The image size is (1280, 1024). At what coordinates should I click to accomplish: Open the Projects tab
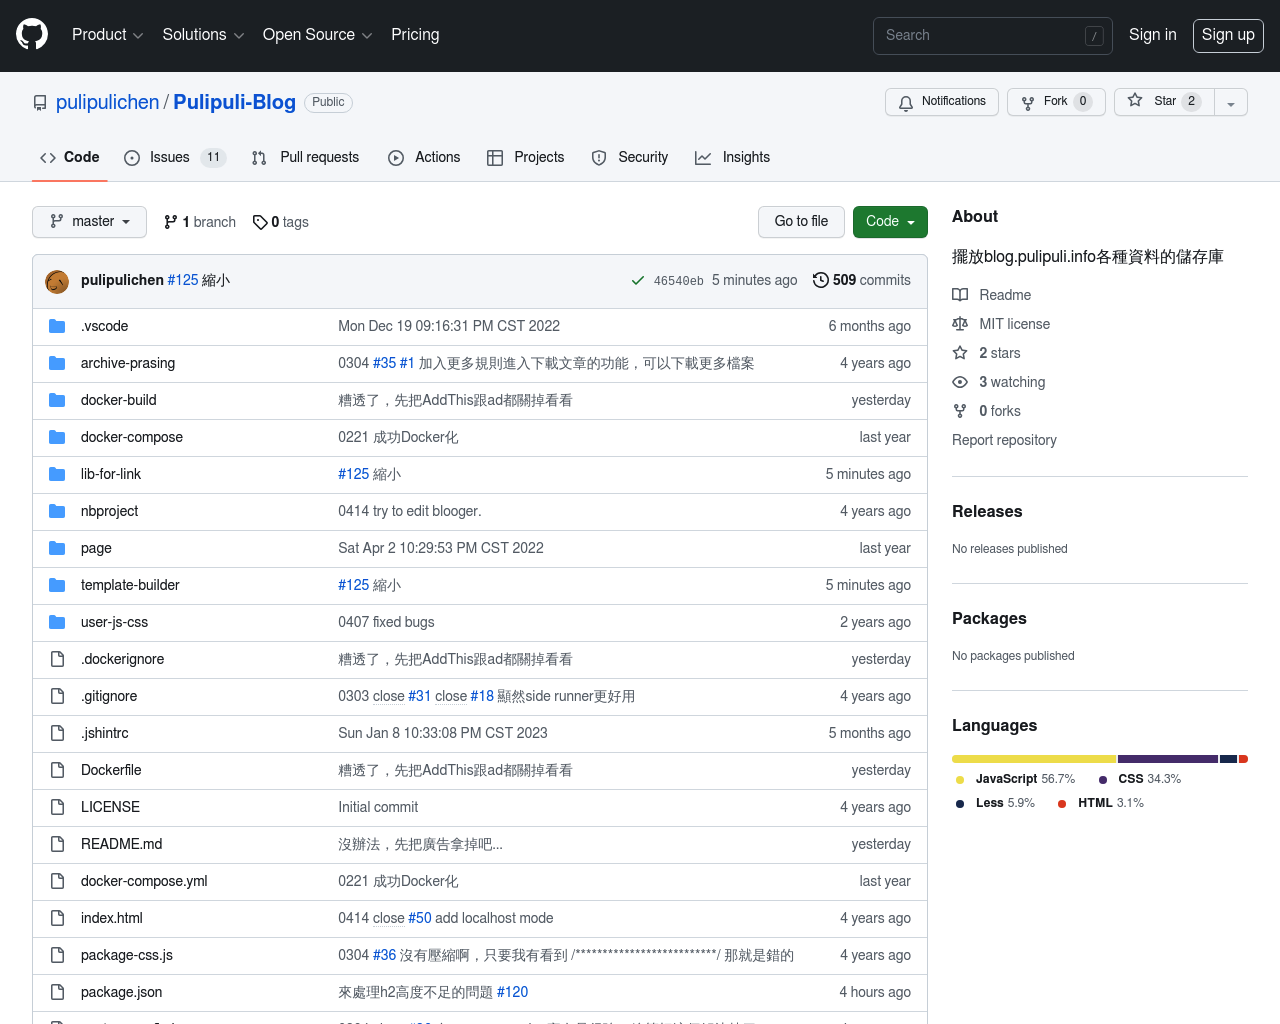[525, 158]
